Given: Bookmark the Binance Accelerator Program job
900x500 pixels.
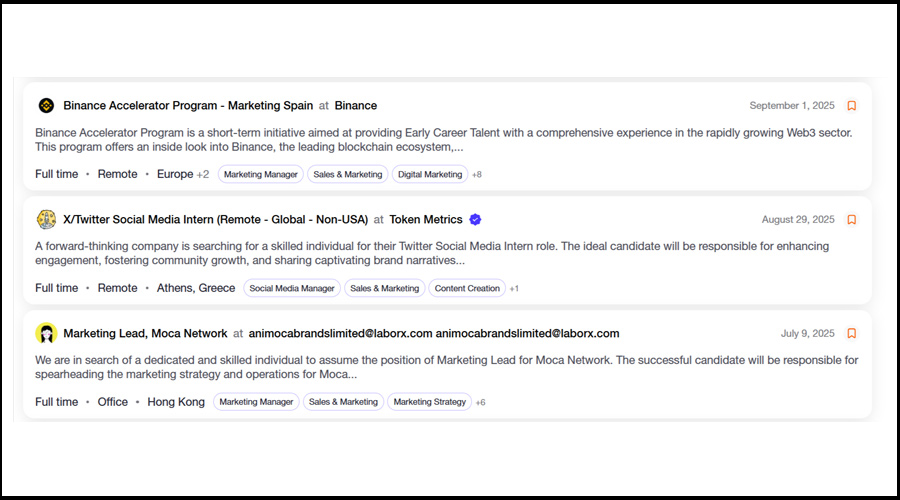Looking at the screenshot, I should (x=852, y=105).
